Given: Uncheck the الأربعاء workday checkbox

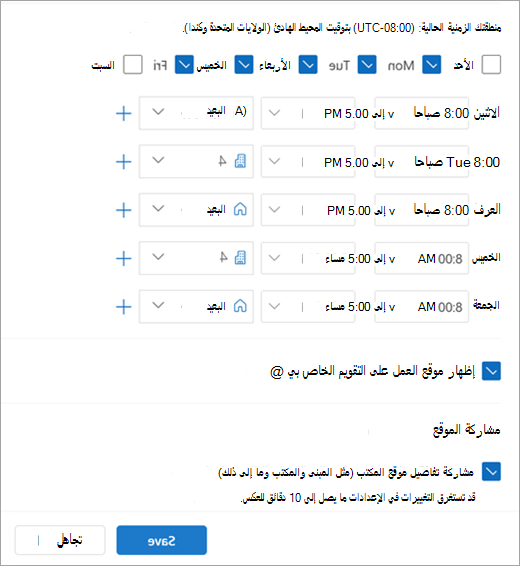Looking at the screenshot, I should point(308,65).
